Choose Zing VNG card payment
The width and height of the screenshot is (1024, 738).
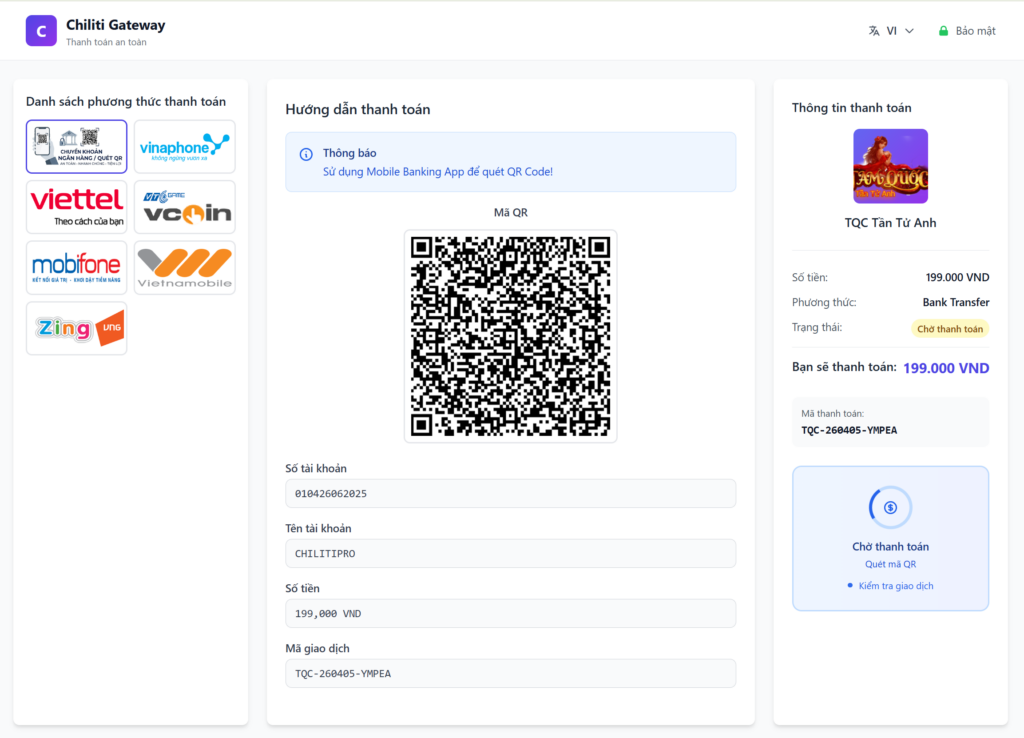(77, 328)
